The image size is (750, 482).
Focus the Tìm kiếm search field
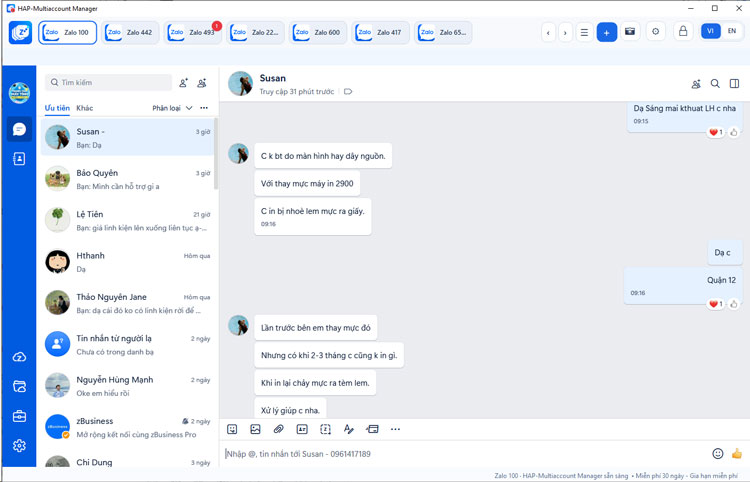(x=109, y=82)
